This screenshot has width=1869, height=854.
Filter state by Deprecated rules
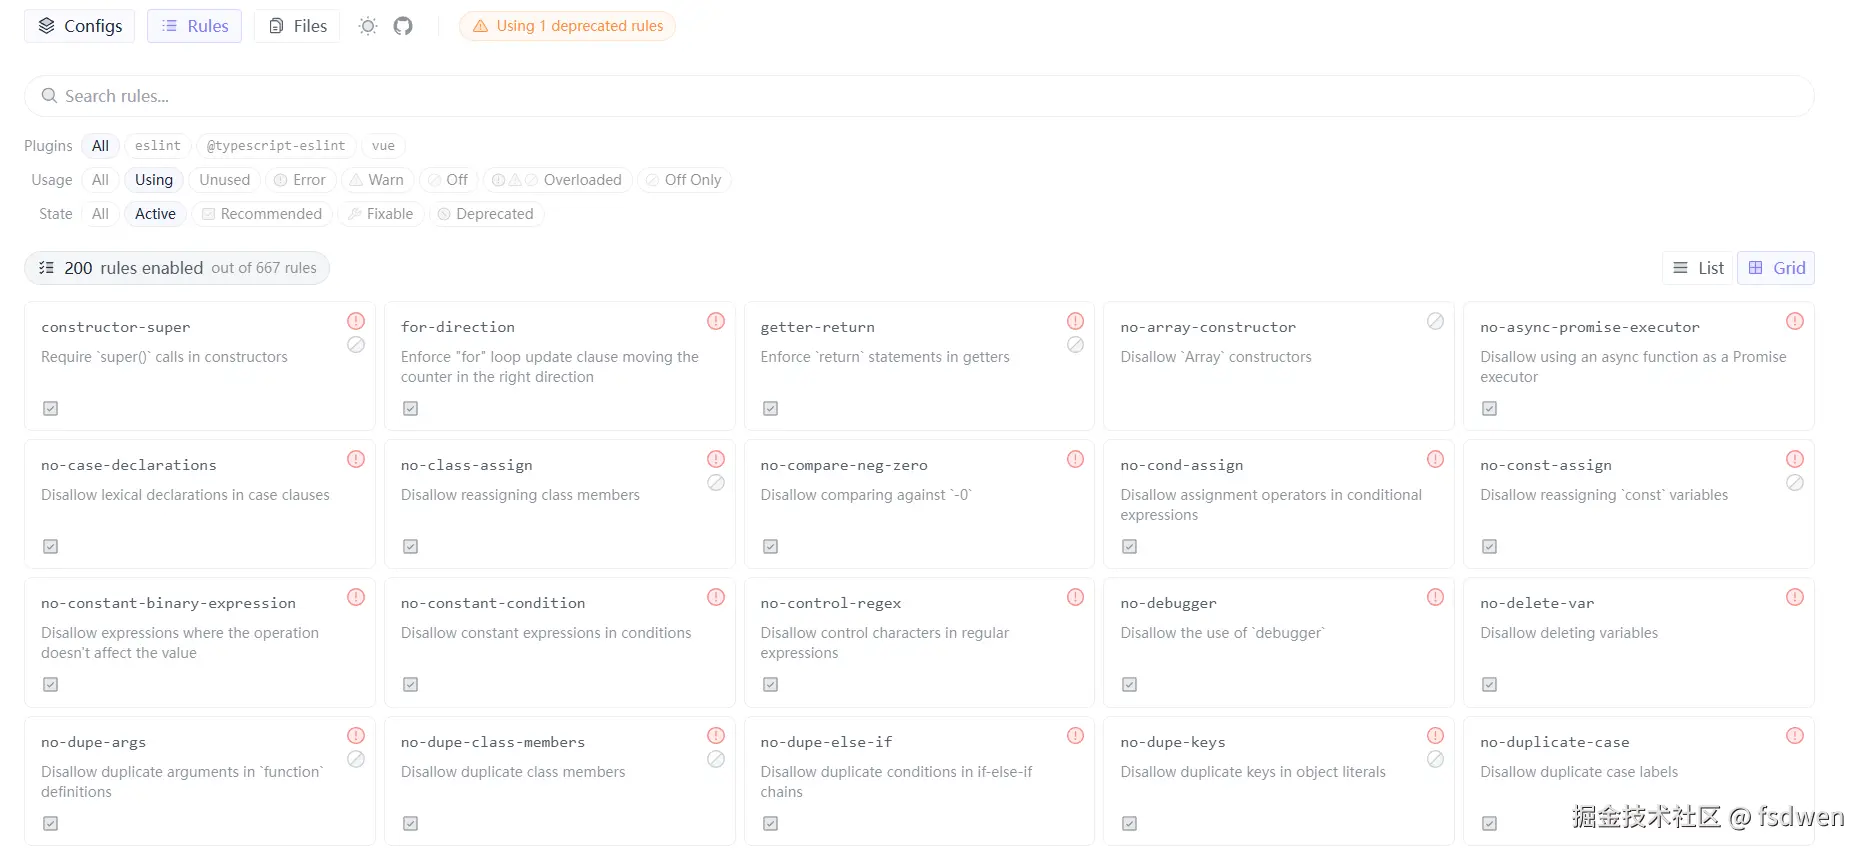(486, 214)
